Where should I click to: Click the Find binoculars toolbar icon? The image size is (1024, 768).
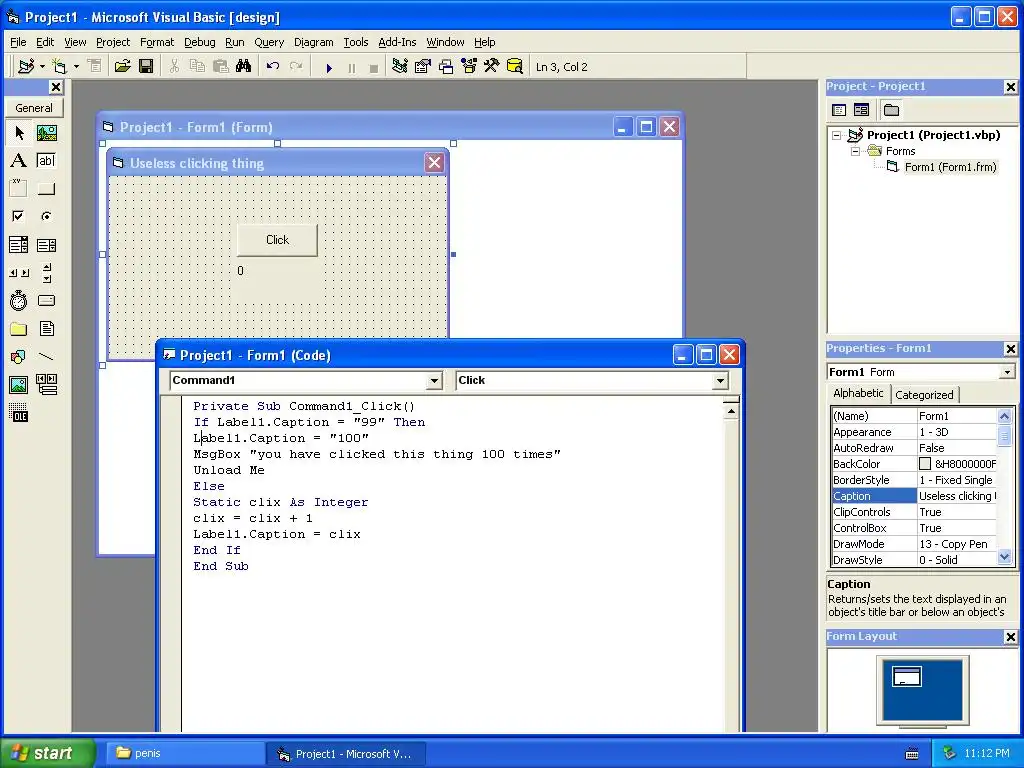click(244, 66)
